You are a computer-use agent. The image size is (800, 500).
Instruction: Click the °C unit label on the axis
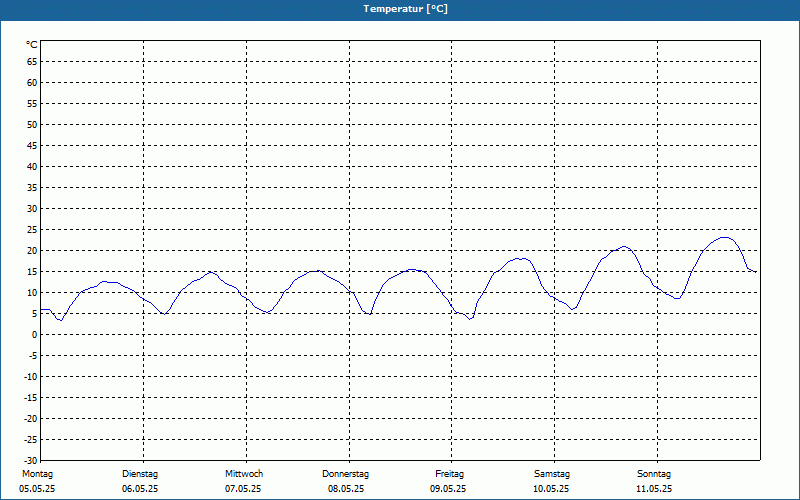click(32, 45)
